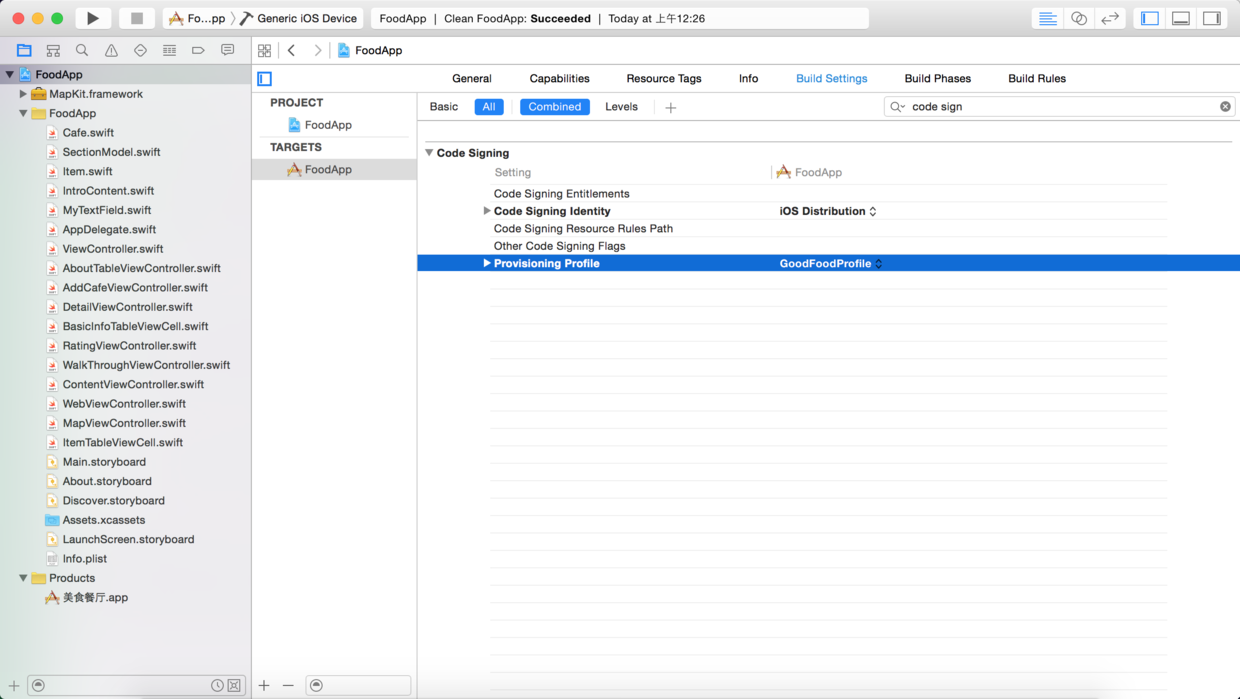Collapse the FoodApp group folder
This screenshot has height=699, width=1240.
click(x=23, y=113)
